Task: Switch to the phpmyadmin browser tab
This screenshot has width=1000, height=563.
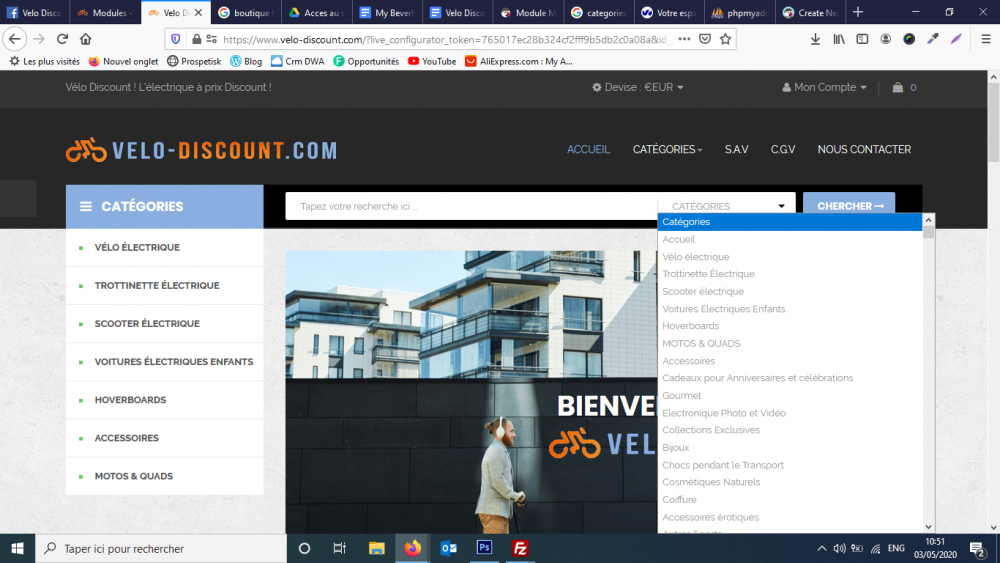Action: pos(740,12)
